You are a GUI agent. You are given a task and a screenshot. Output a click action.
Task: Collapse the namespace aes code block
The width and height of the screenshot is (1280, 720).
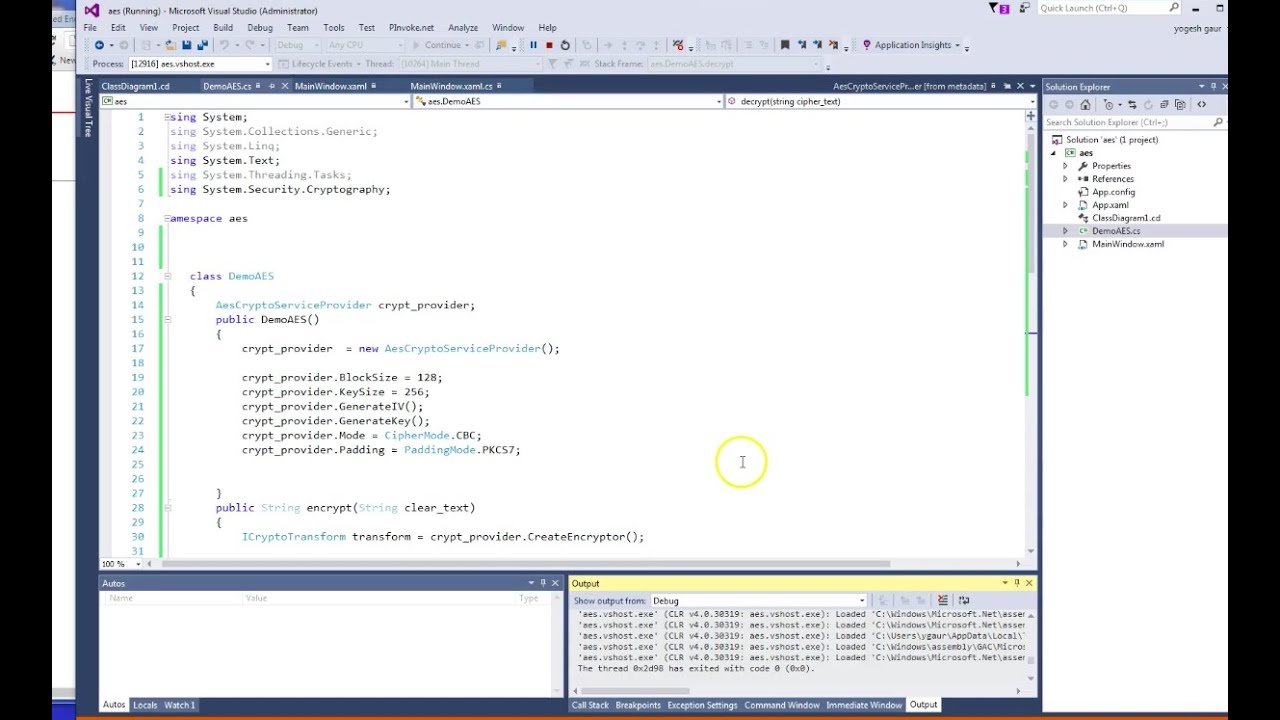167,218
